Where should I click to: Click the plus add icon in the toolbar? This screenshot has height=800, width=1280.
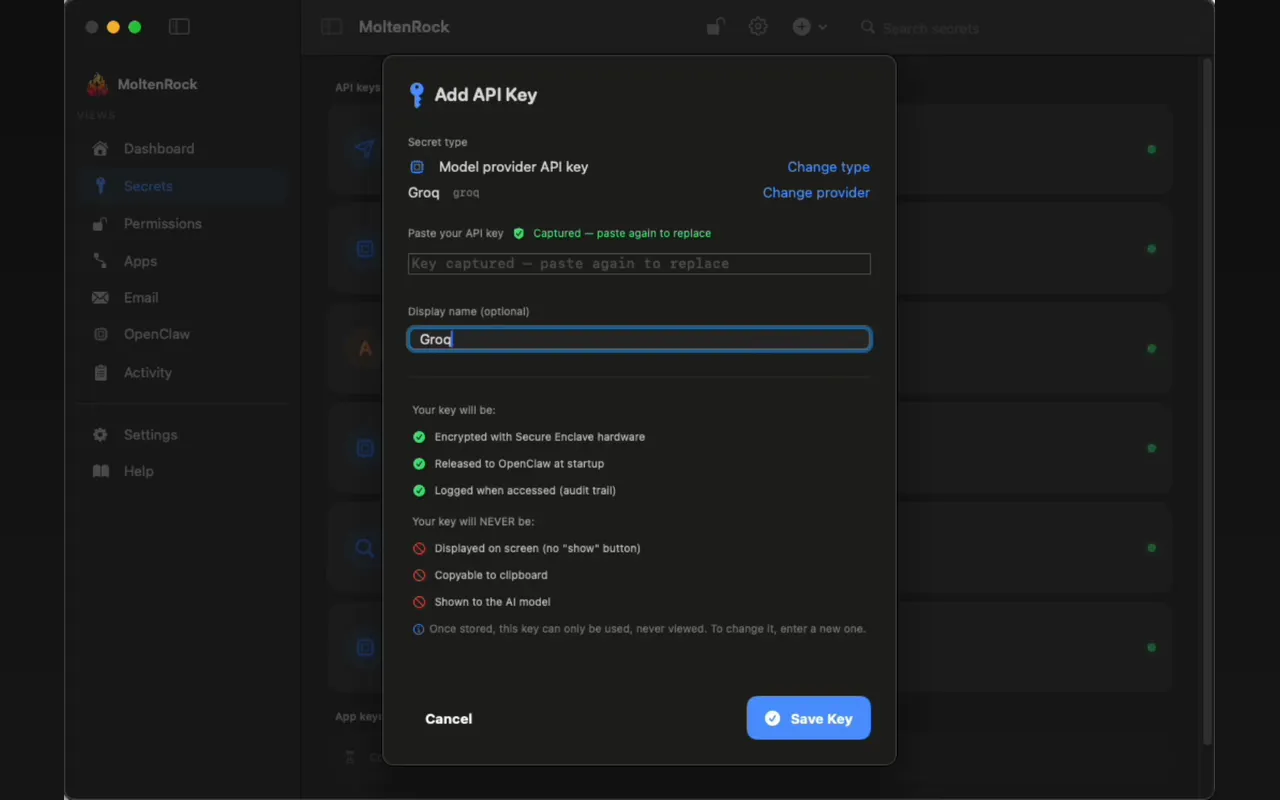pos(801,27)
